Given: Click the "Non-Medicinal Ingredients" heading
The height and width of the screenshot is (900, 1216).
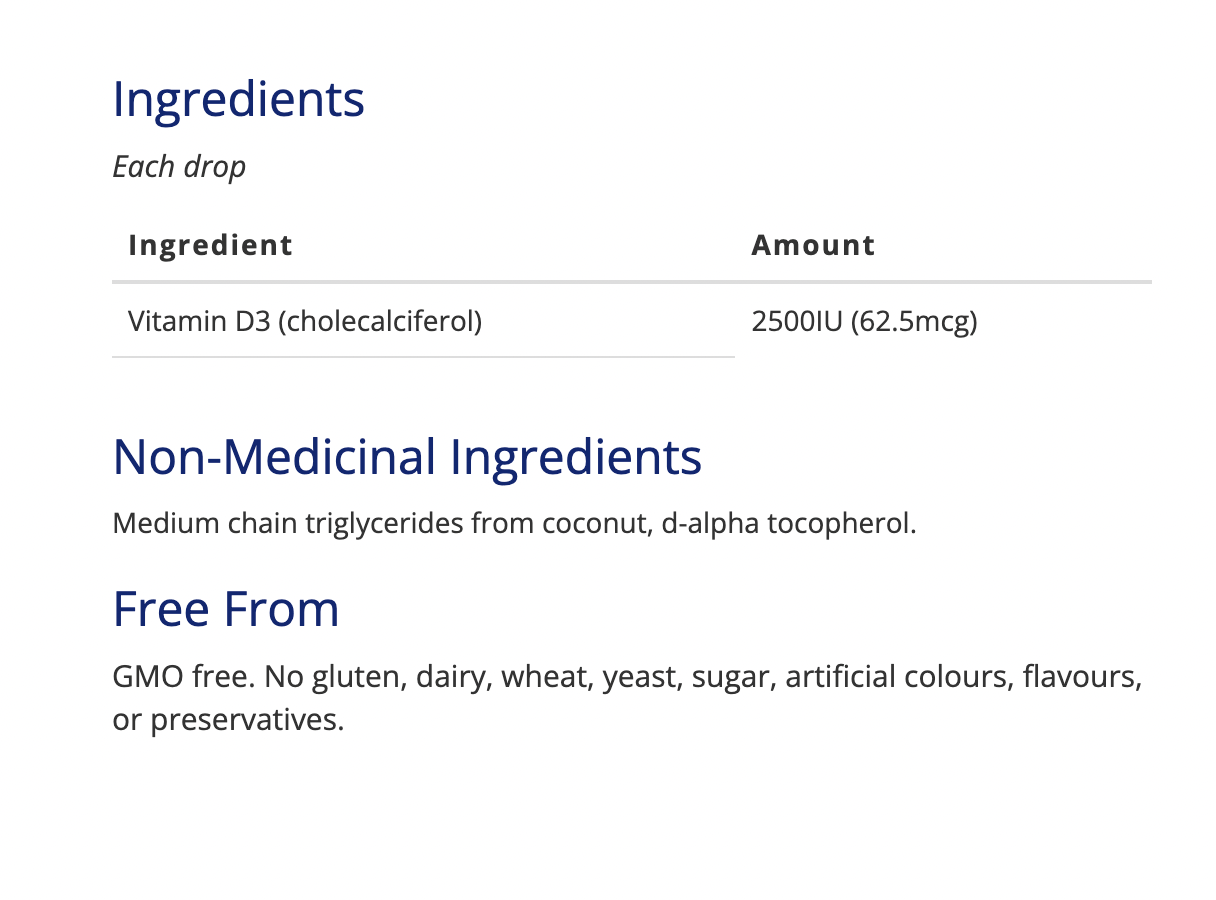Looking at the screenshot, I should point(407,457).
